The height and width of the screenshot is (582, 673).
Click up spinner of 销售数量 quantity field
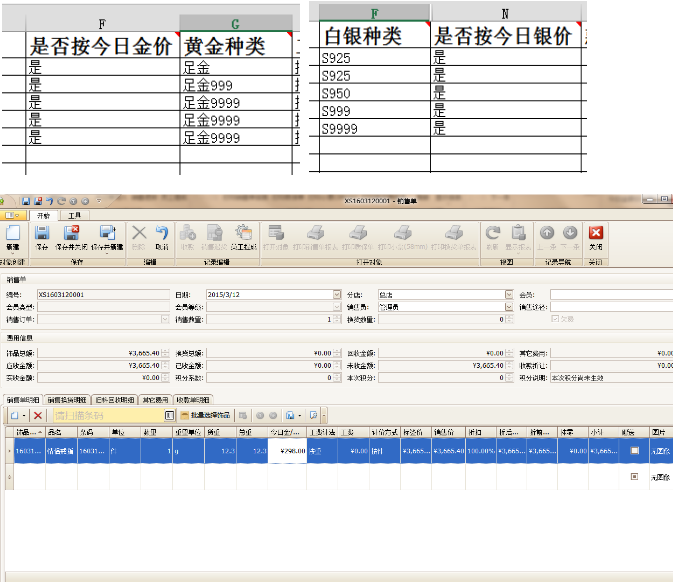(337, 317)
